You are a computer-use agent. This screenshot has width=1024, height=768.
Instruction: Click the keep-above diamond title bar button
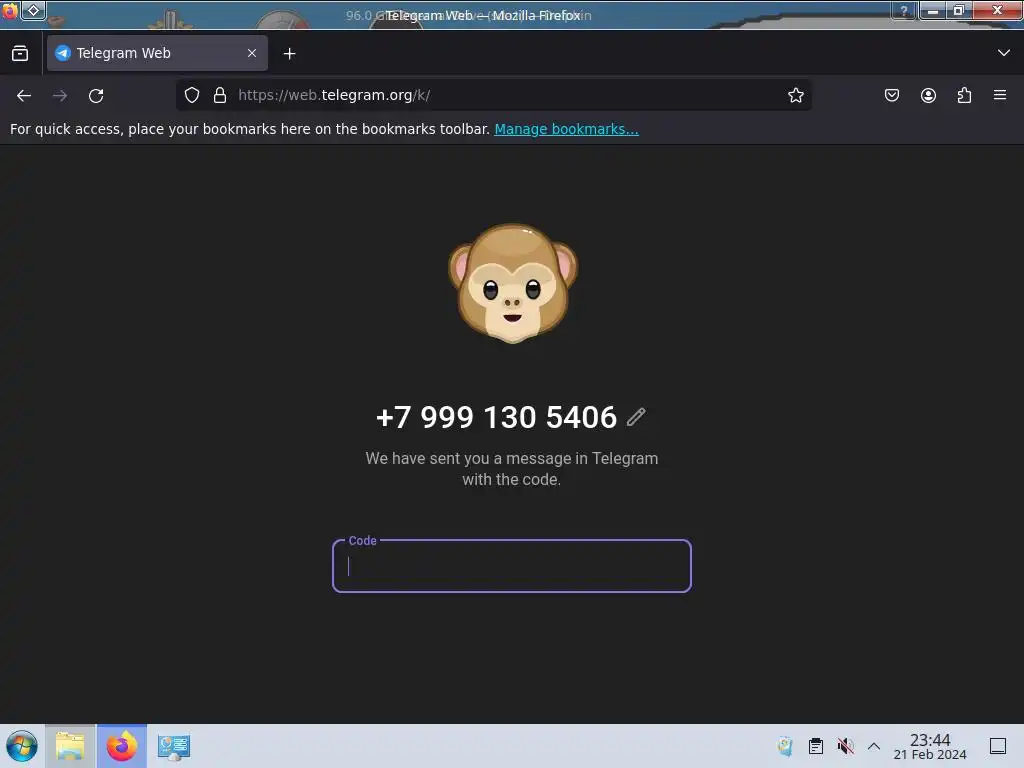click(x=33, y=10)
